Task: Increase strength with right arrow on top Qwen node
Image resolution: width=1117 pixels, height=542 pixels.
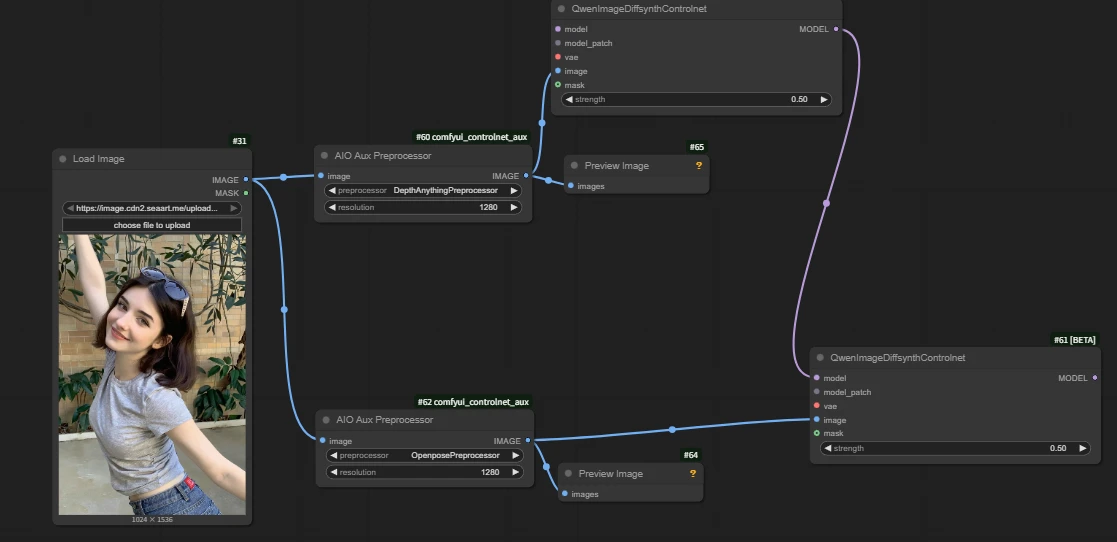Action: tap(824, 100)
